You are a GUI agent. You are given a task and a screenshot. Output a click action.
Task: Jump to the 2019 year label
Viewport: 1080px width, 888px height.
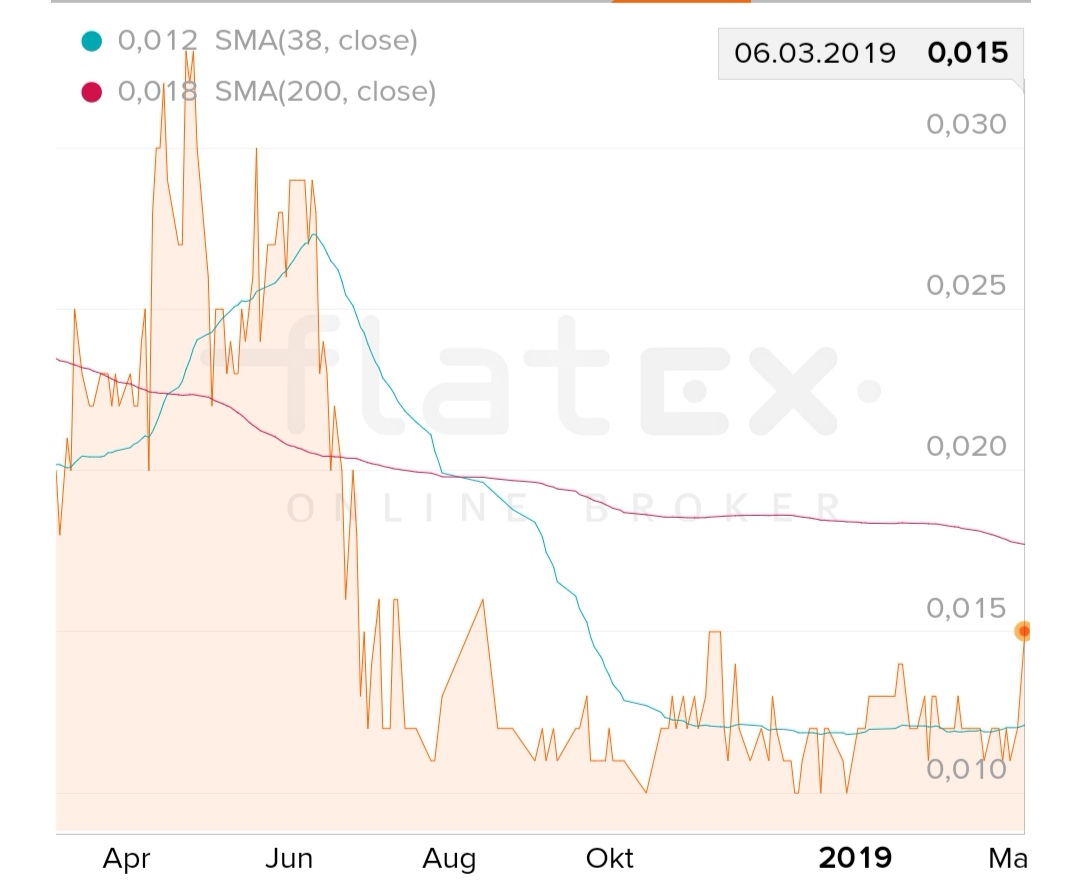coord(855,858)
